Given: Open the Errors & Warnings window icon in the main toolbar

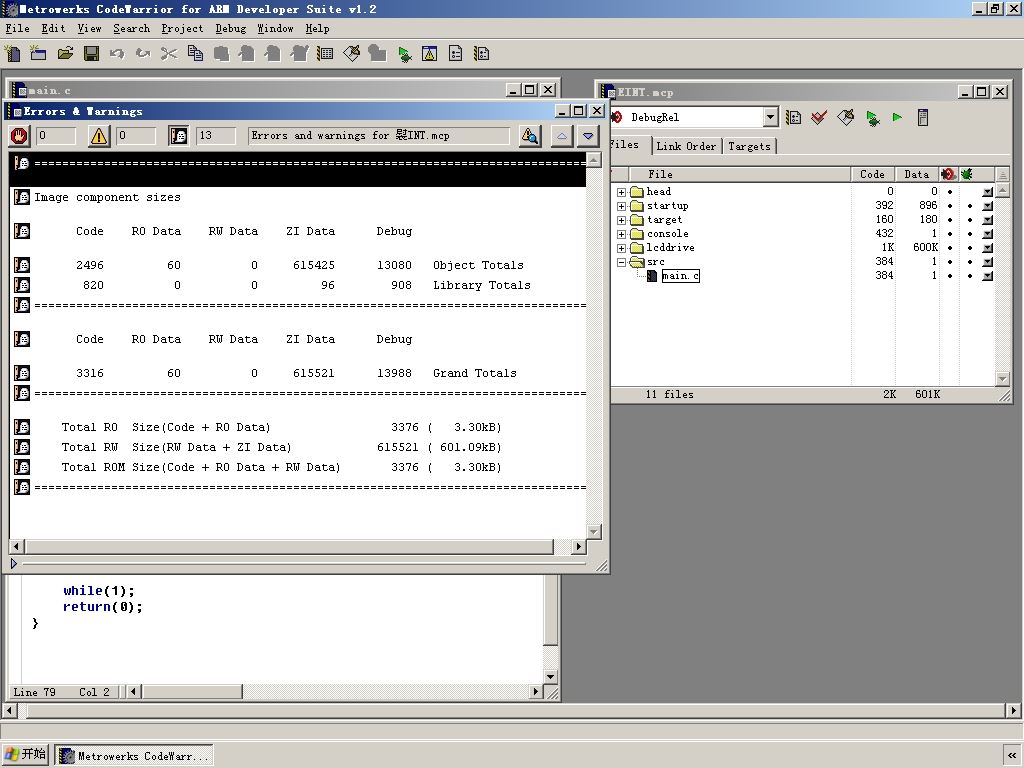Looking at the screenshot, I should click(429, 54).
